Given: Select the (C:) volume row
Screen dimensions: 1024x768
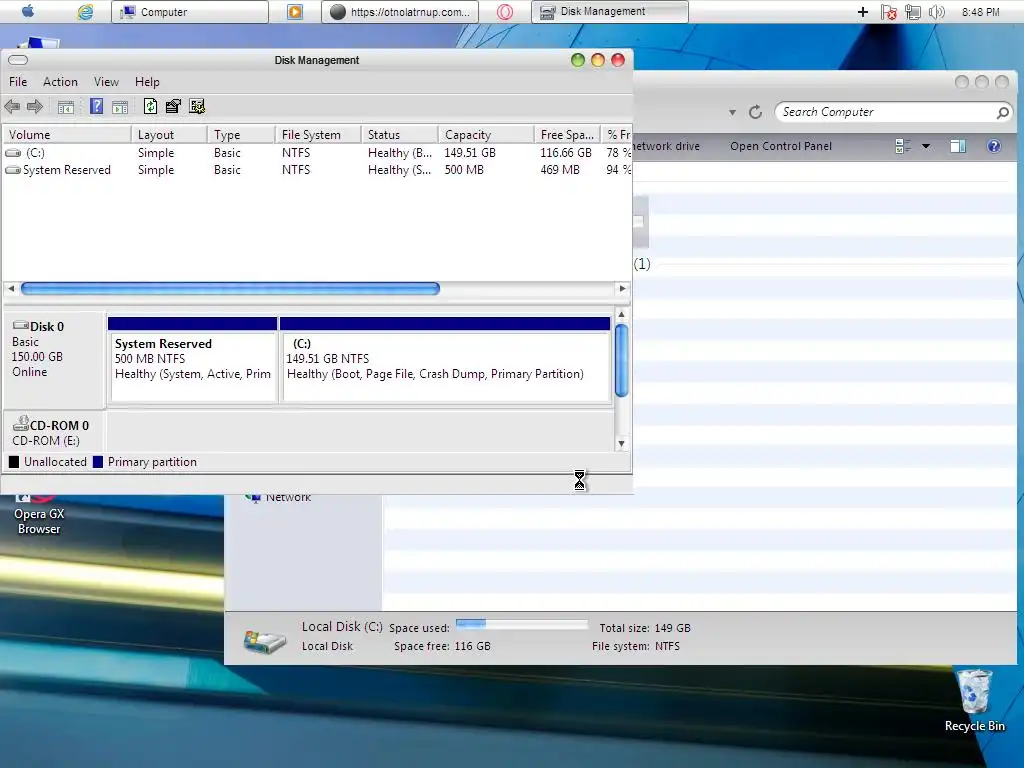Looking at the screenshot, I should 317,153.
